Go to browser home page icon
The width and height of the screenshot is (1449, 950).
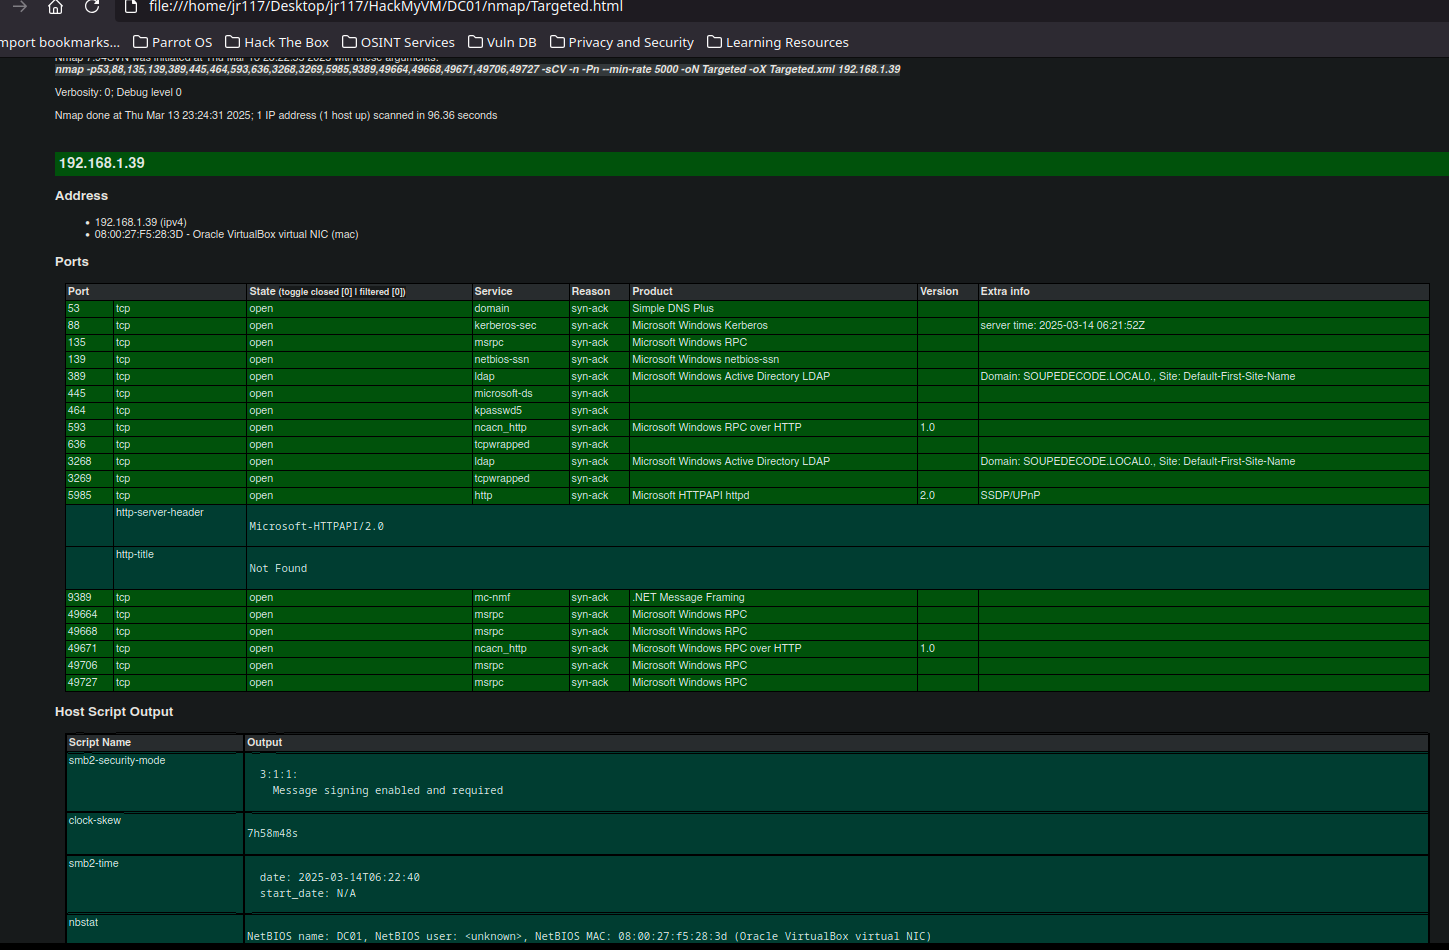click(x=56, y=7)
